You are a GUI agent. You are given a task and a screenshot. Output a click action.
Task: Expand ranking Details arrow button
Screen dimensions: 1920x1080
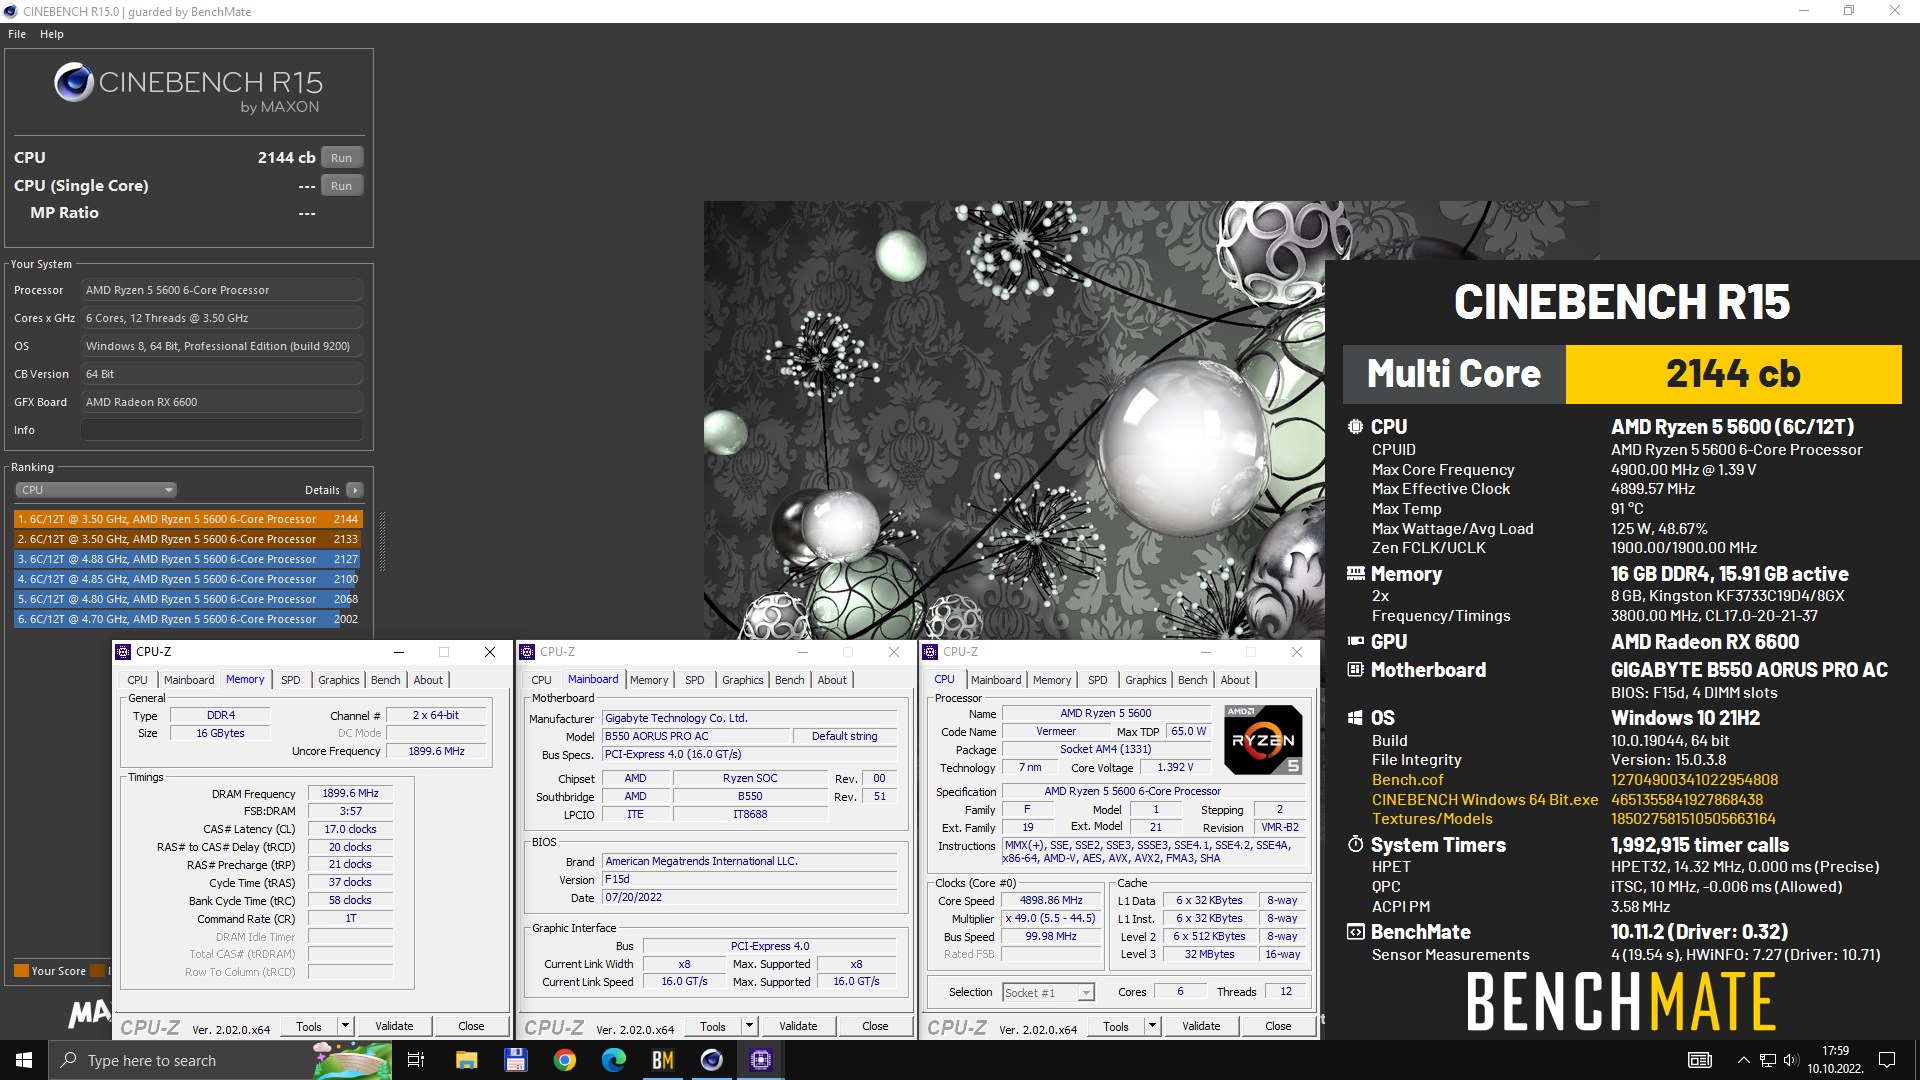click(354, 490)
